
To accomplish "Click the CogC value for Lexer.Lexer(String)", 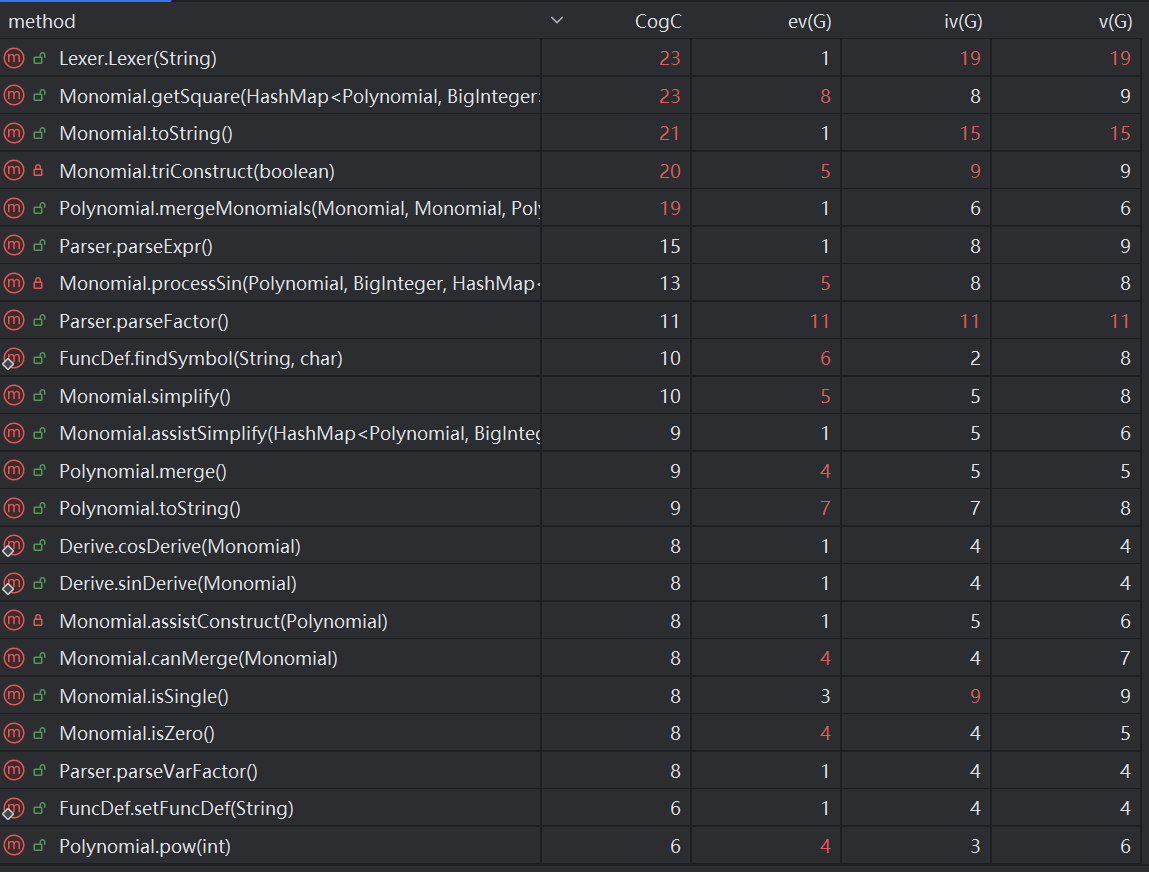I will [x=669, y=58].
